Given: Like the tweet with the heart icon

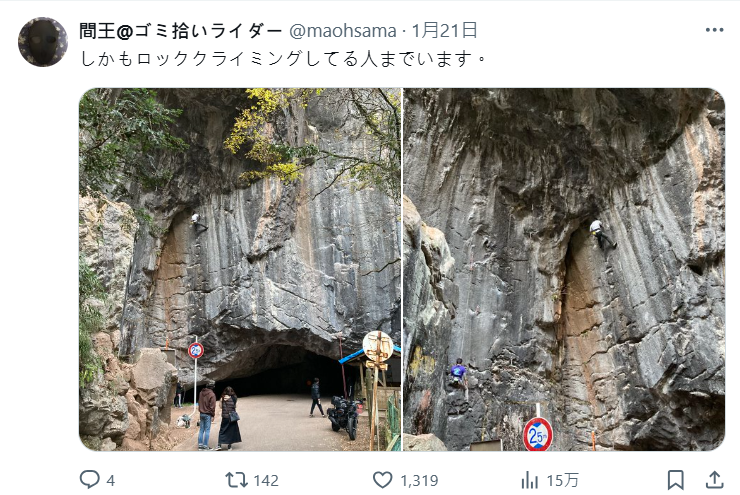Looking at the screenshot, I should [x=382, y=480].
